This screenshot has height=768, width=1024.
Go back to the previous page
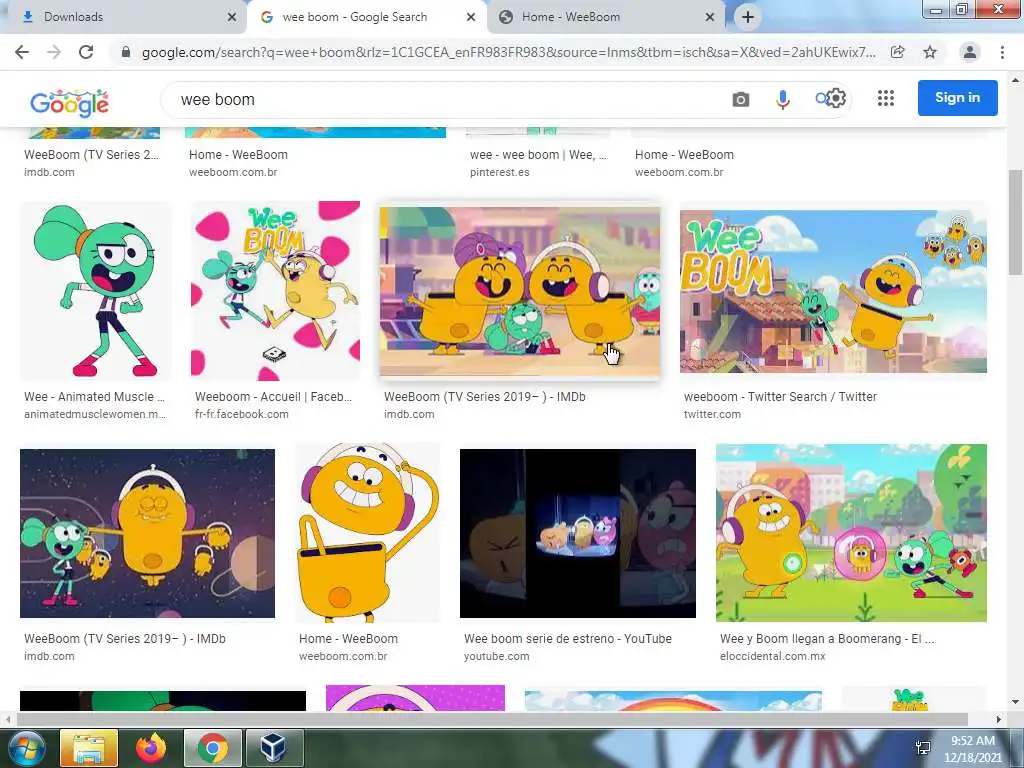tap(22, 52)
